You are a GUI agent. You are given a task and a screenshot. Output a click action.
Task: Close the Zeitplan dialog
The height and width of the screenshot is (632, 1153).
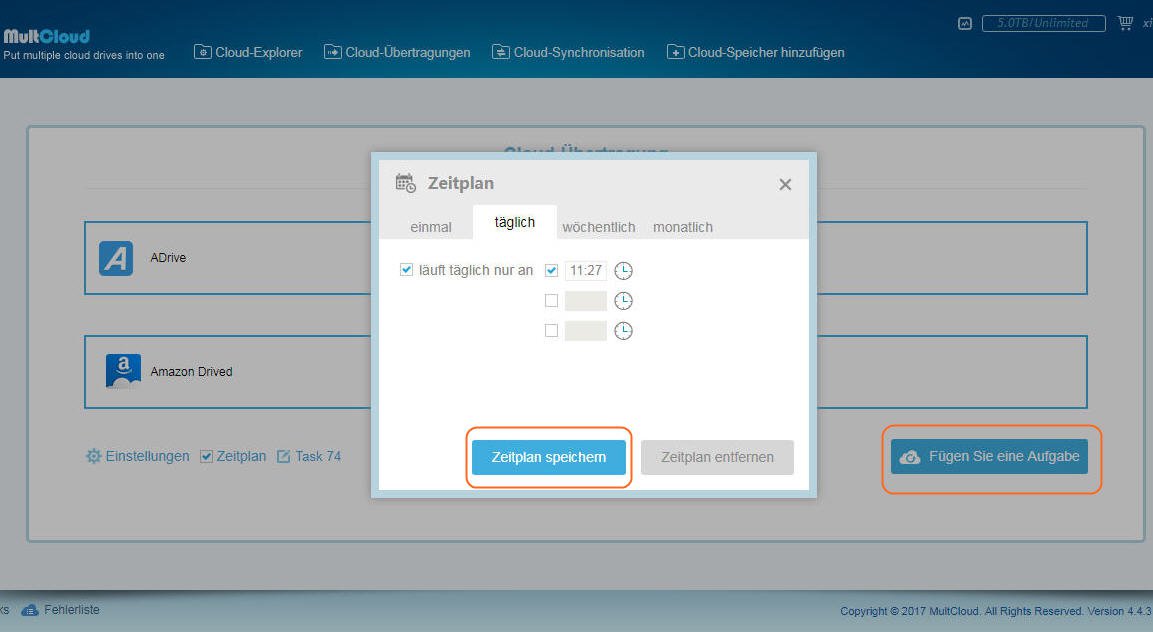pos(785,184)
